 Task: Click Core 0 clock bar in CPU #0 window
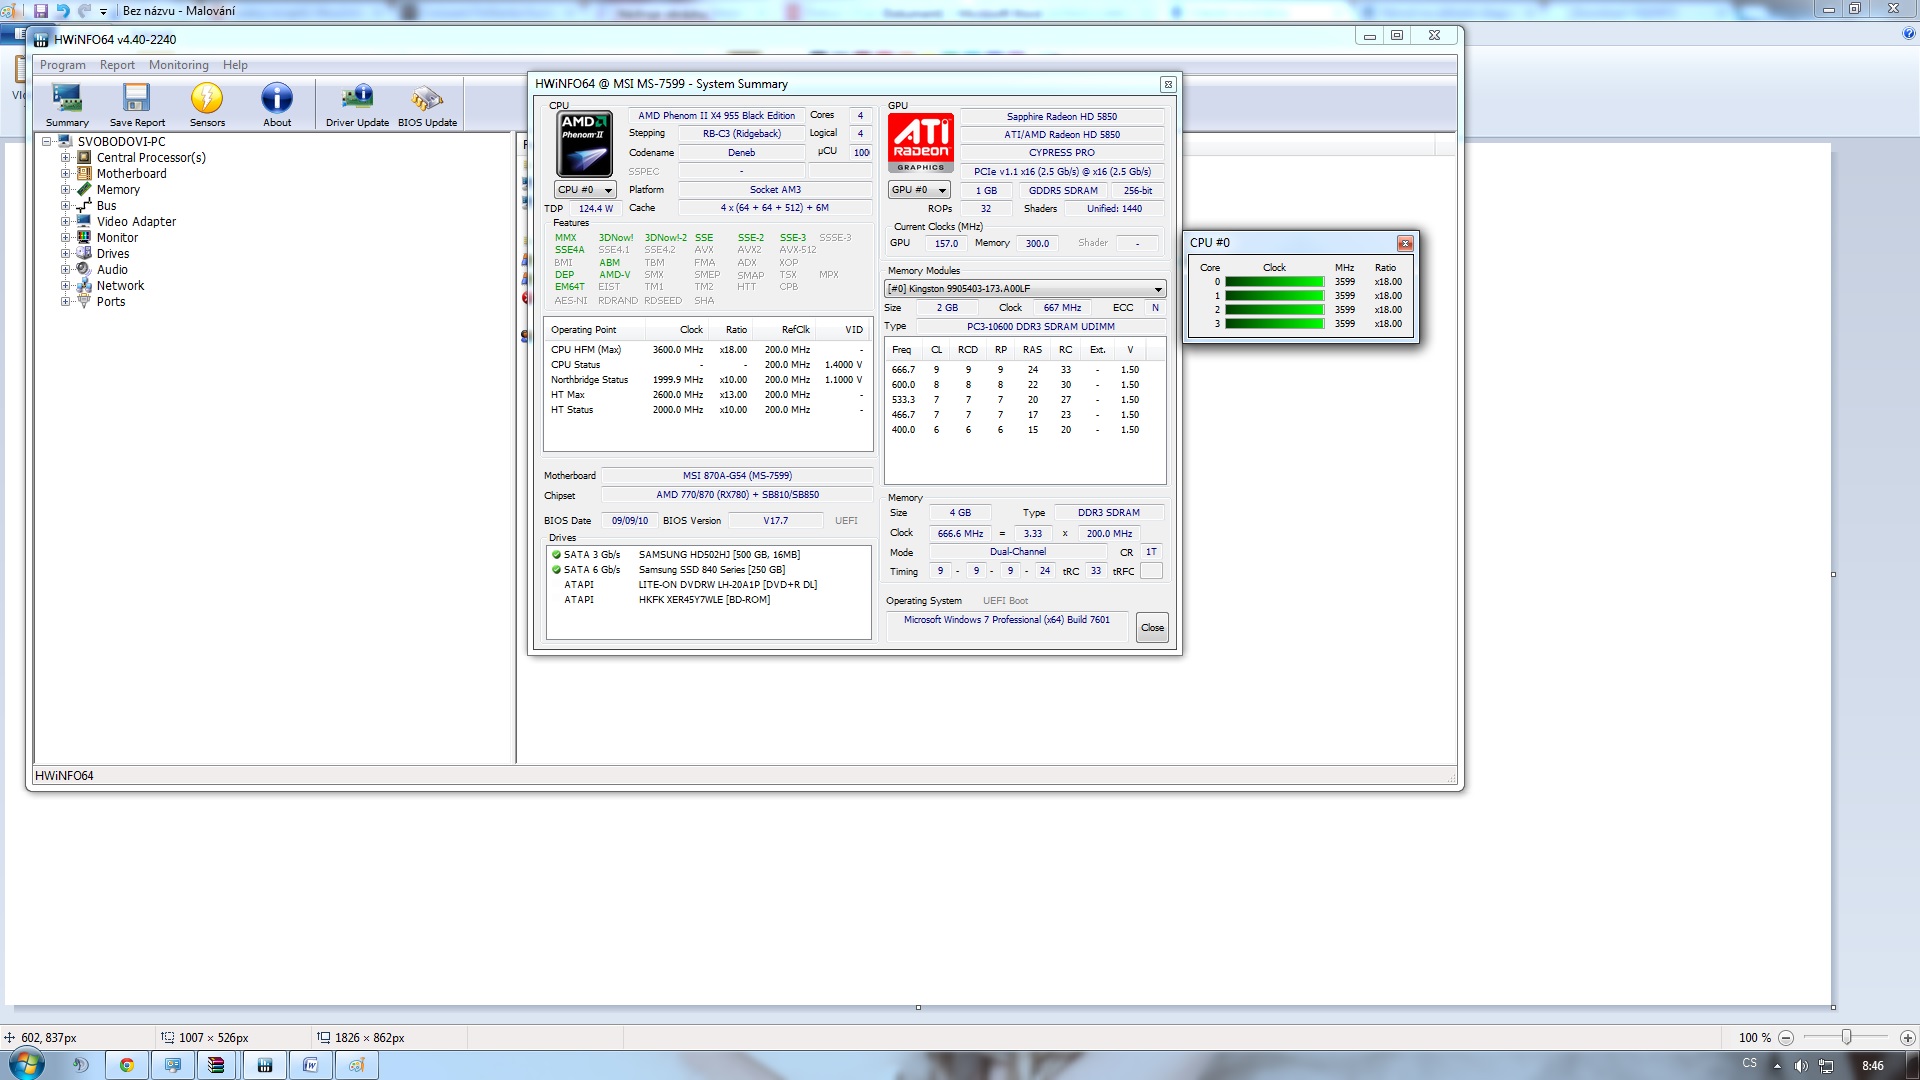(x=1274, y=282)
